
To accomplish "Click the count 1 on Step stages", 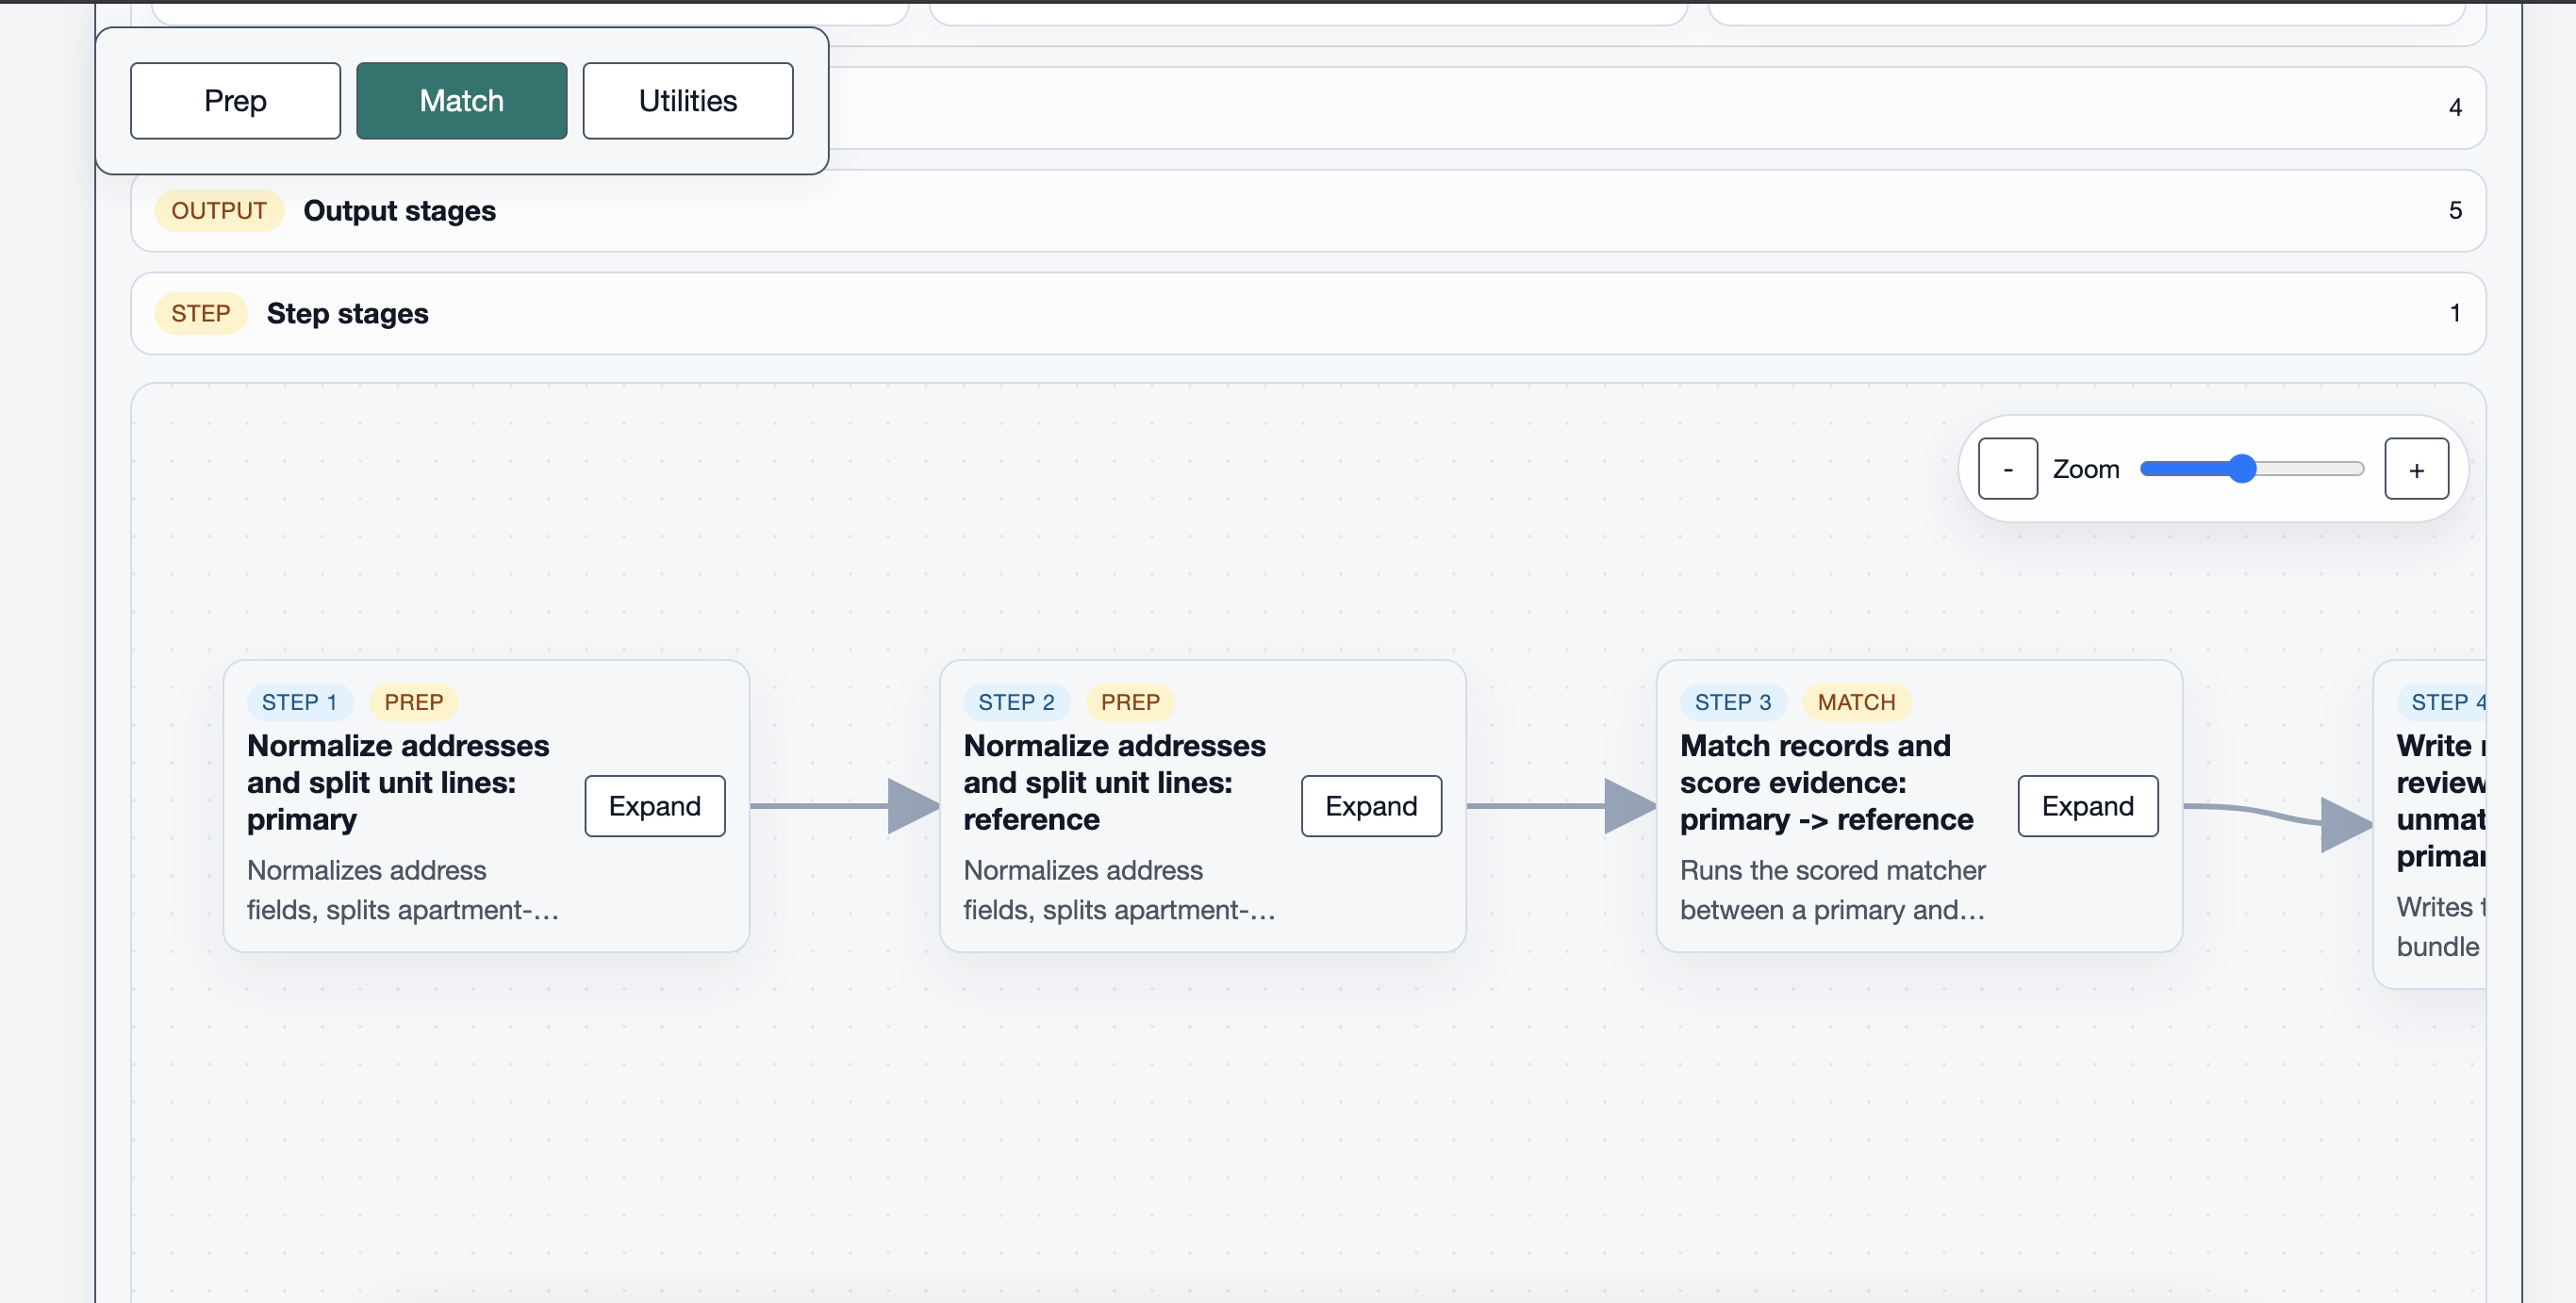I will click(x=2455, y=314).
